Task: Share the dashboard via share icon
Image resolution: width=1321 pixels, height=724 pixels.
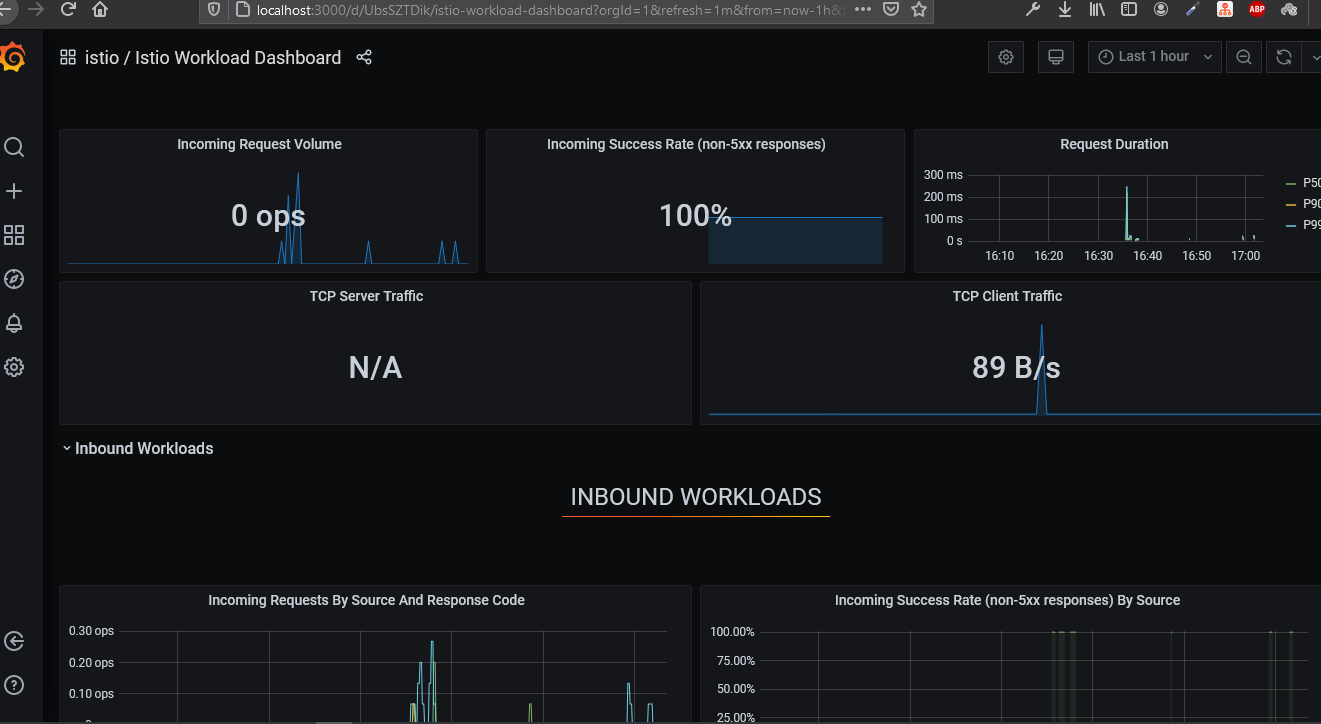Action: (364, 58)
